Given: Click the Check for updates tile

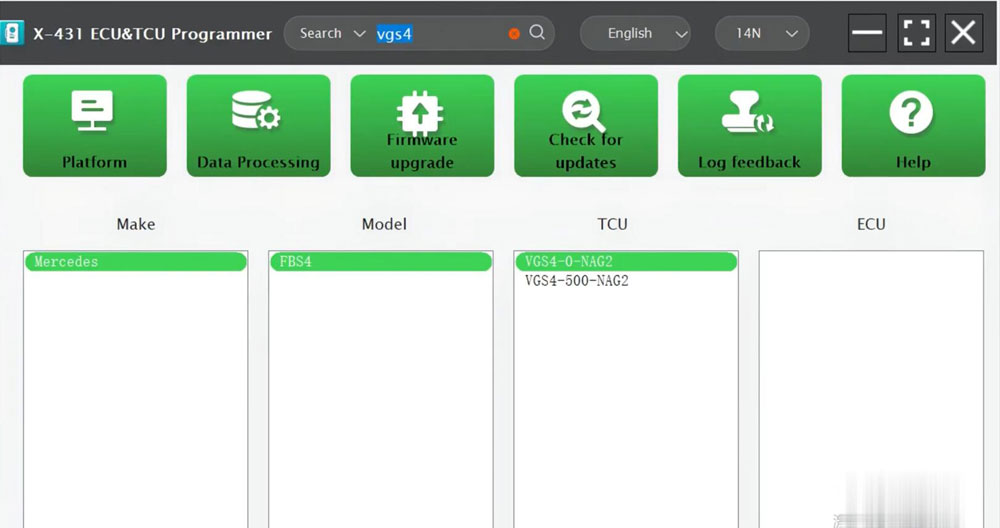Looking at the screenshot, I should tap(586, 126).
